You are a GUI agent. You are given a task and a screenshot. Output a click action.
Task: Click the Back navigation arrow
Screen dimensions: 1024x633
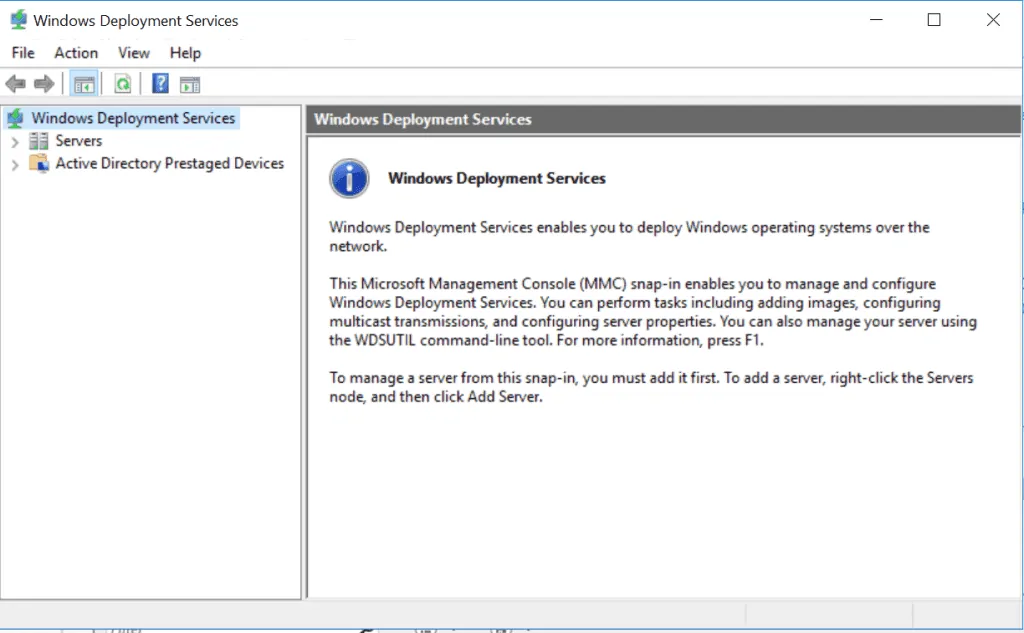coord(15,83)
